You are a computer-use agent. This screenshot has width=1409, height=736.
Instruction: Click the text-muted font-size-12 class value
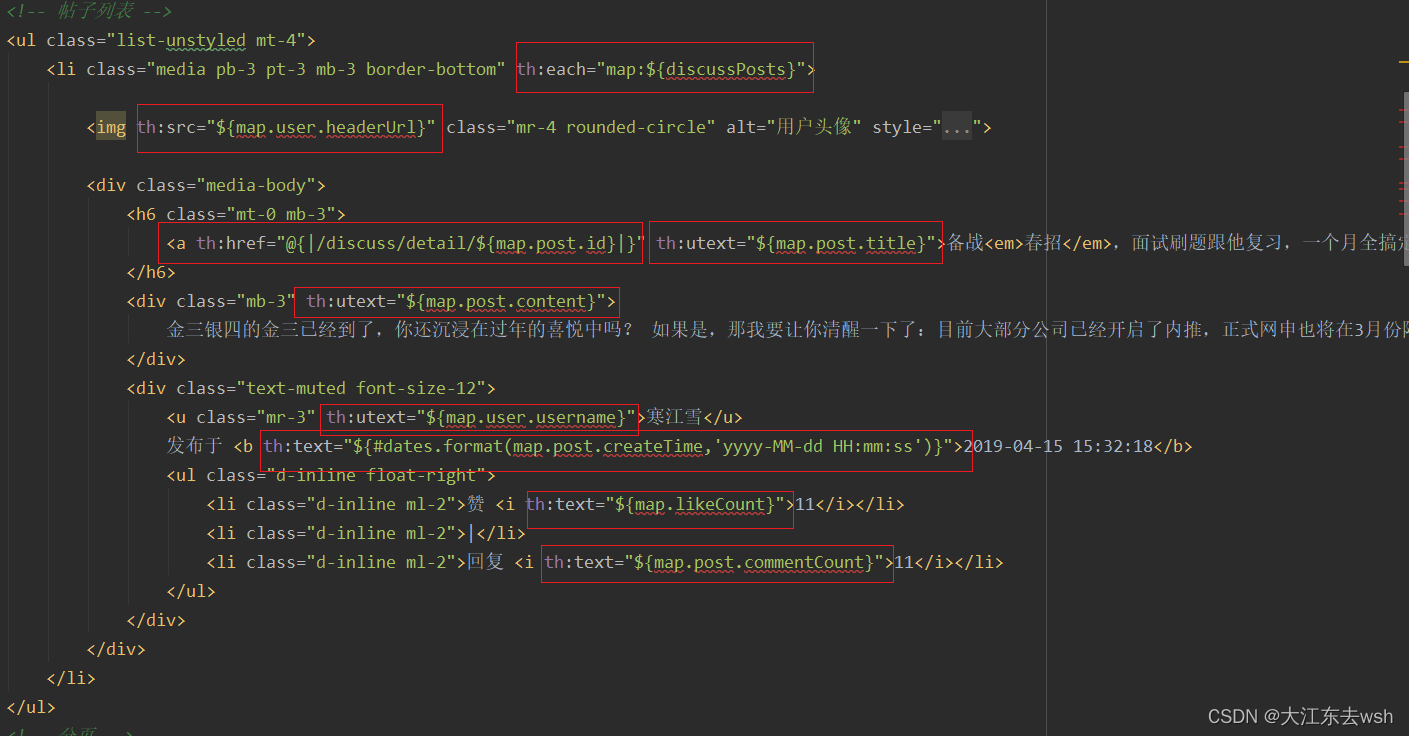[x=361, y=389]
